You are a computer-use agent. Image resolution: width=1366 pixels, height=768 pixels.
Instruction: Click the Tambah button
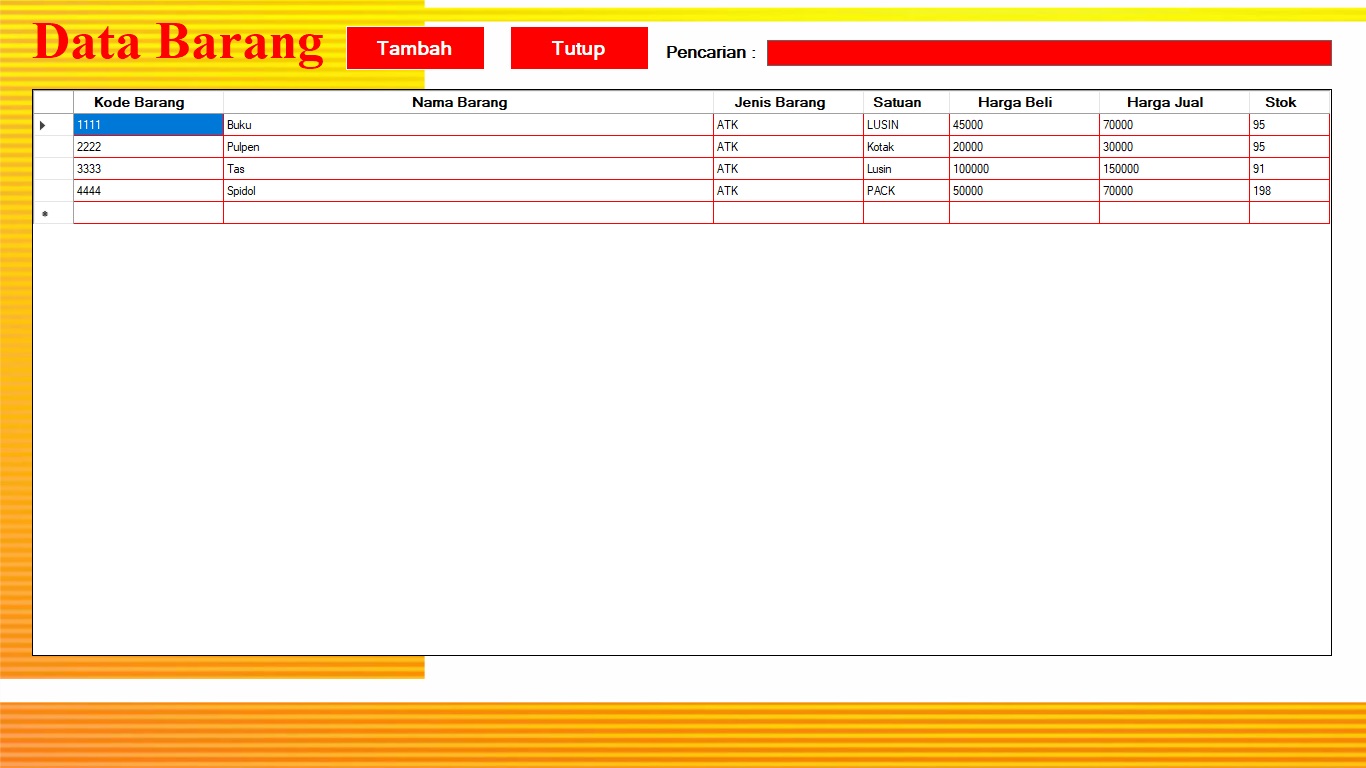click(x=415, y=48)
